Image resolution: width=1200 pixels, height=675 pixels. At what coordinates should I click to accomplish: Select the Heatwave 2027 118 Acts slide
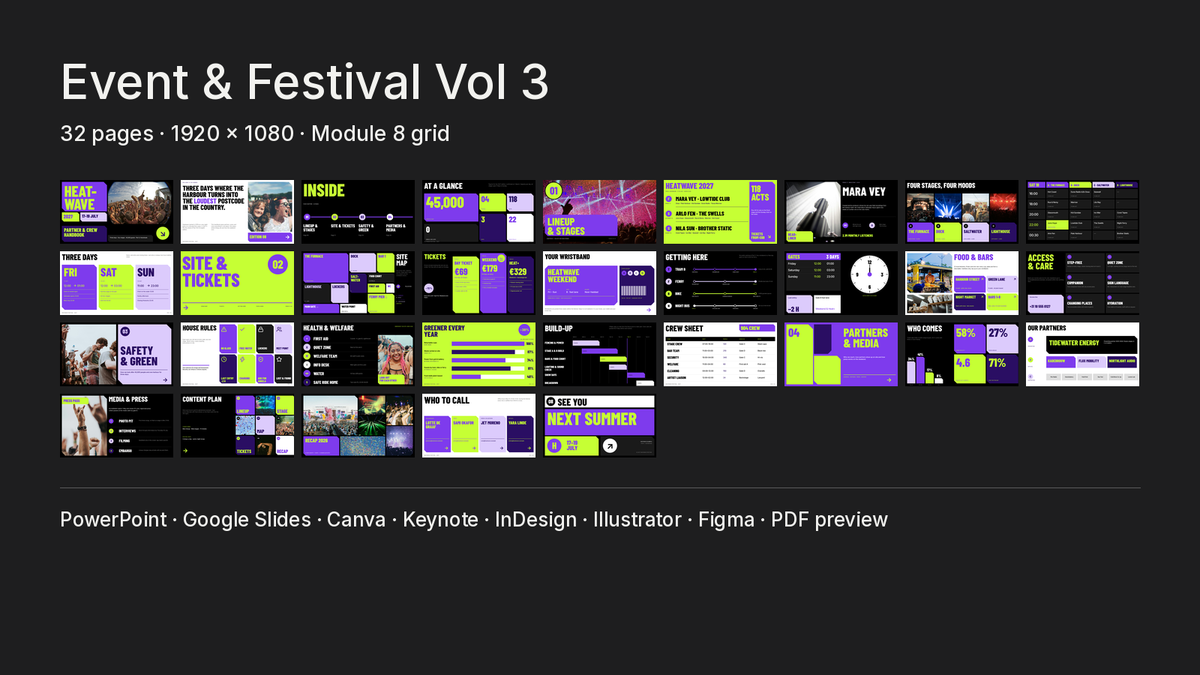point(720,212)
